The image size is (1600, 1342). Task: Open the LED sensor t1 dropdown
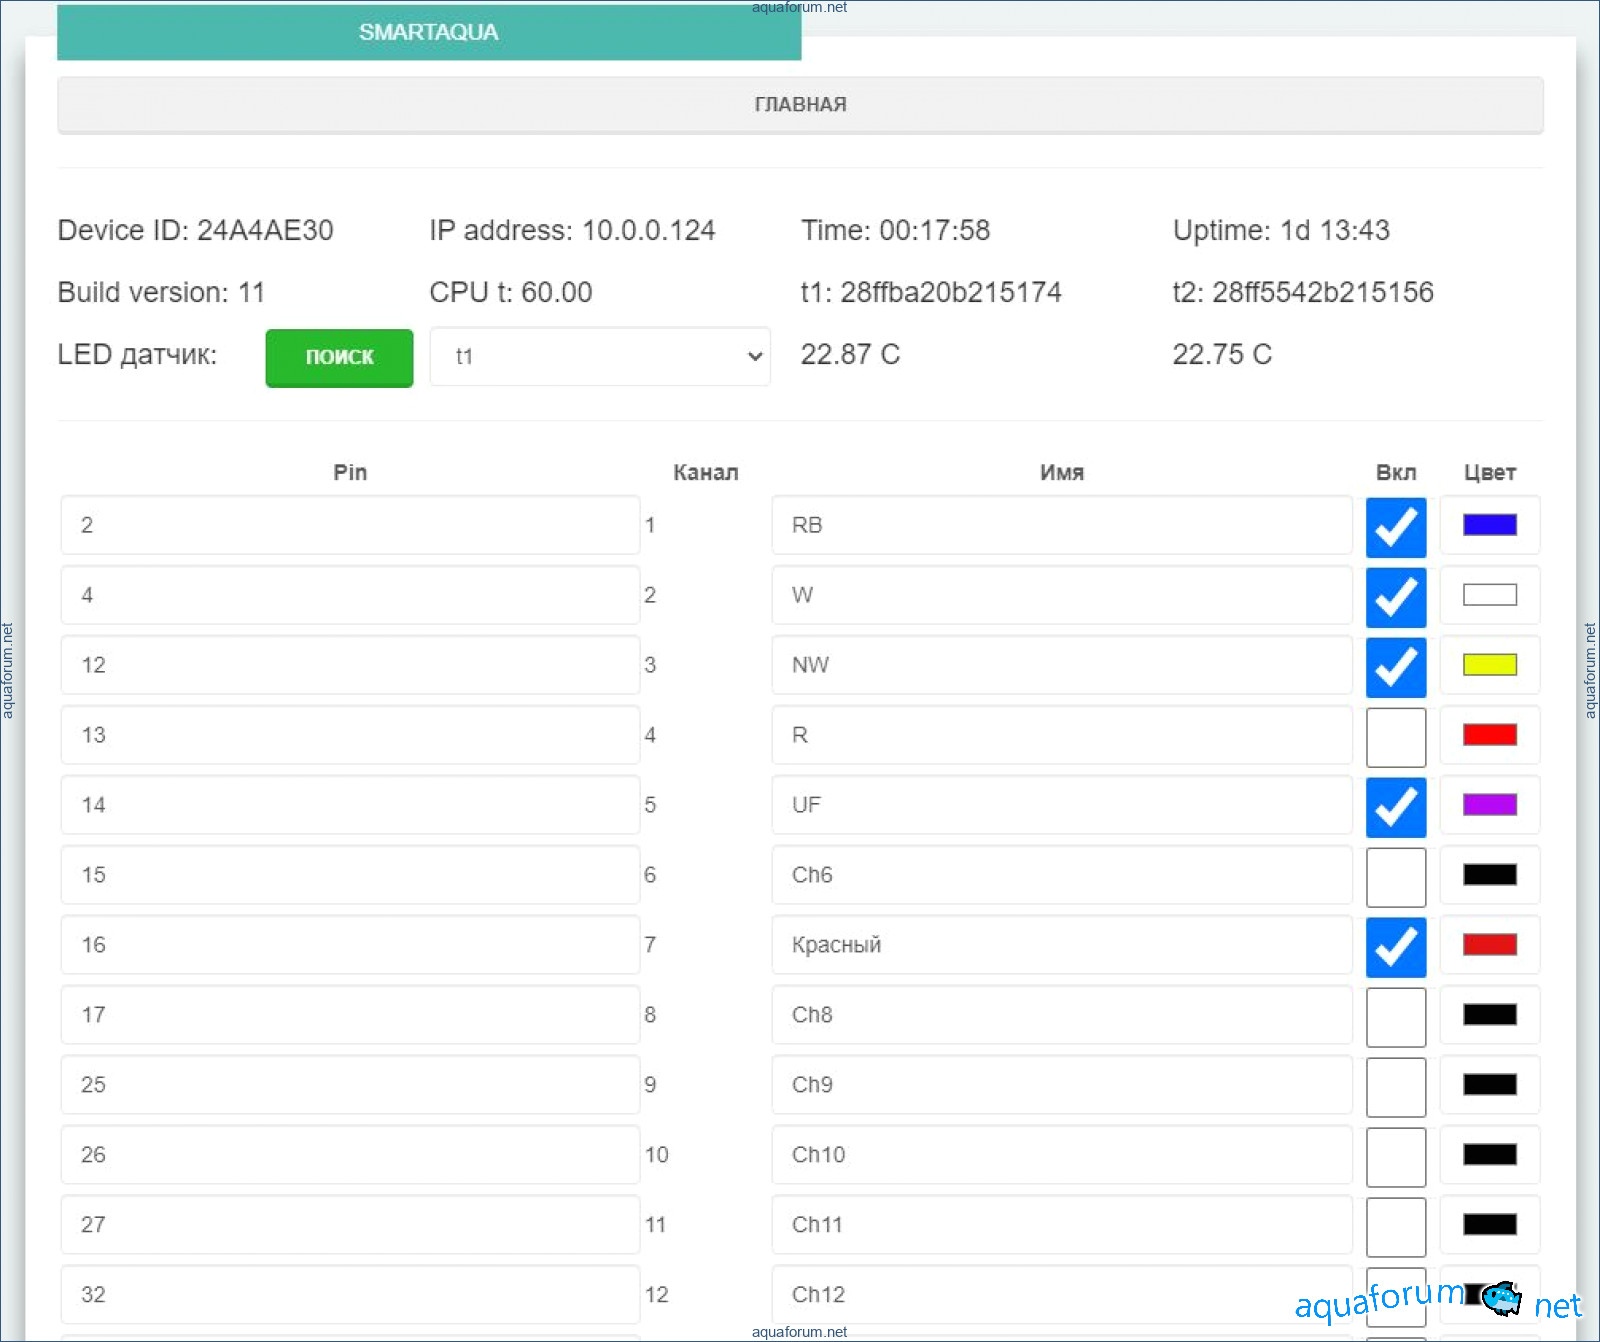(599, 356)
